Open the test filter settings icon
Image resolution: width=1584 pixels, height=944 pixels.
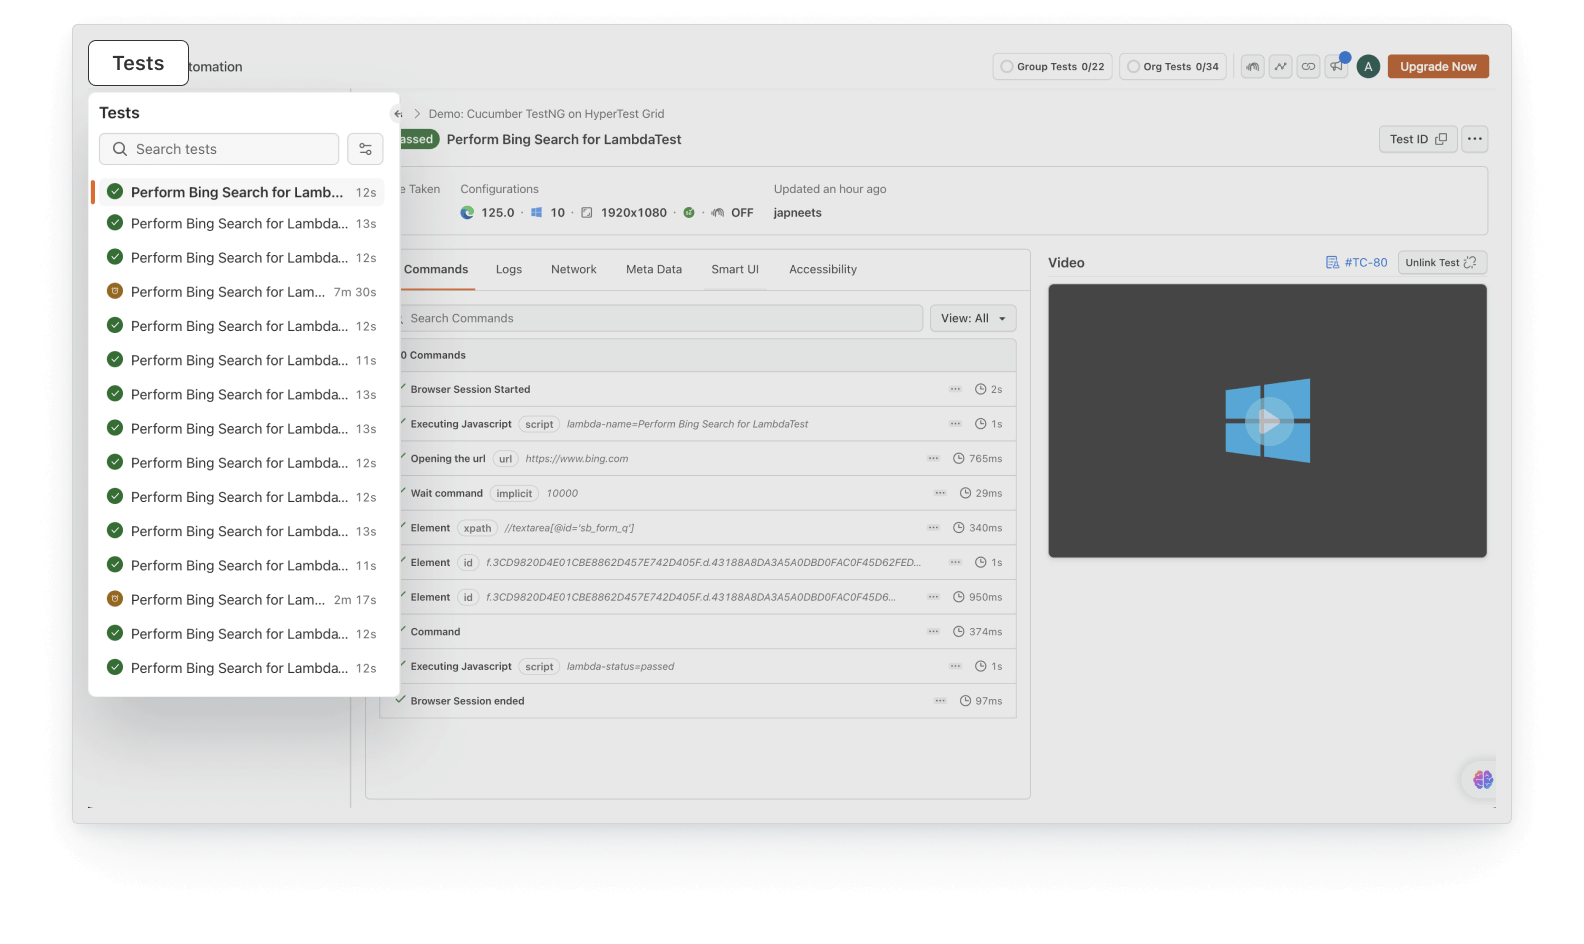pyautogui.click(x=365, y=149)
